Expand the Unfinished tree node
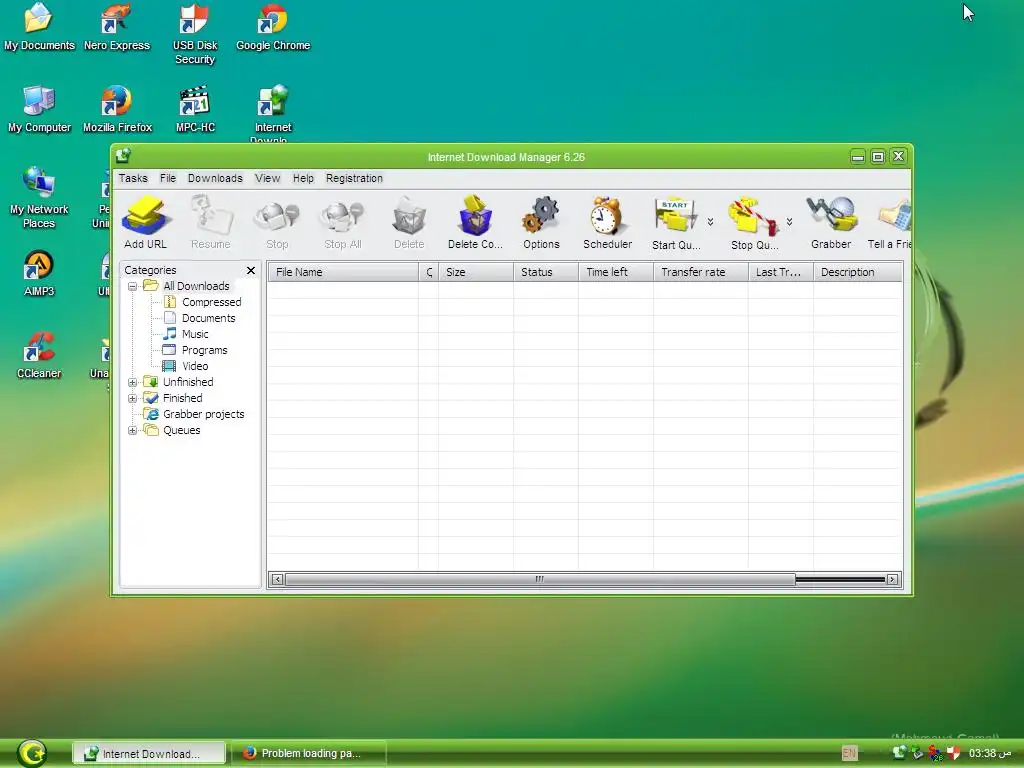 point(133,382)
